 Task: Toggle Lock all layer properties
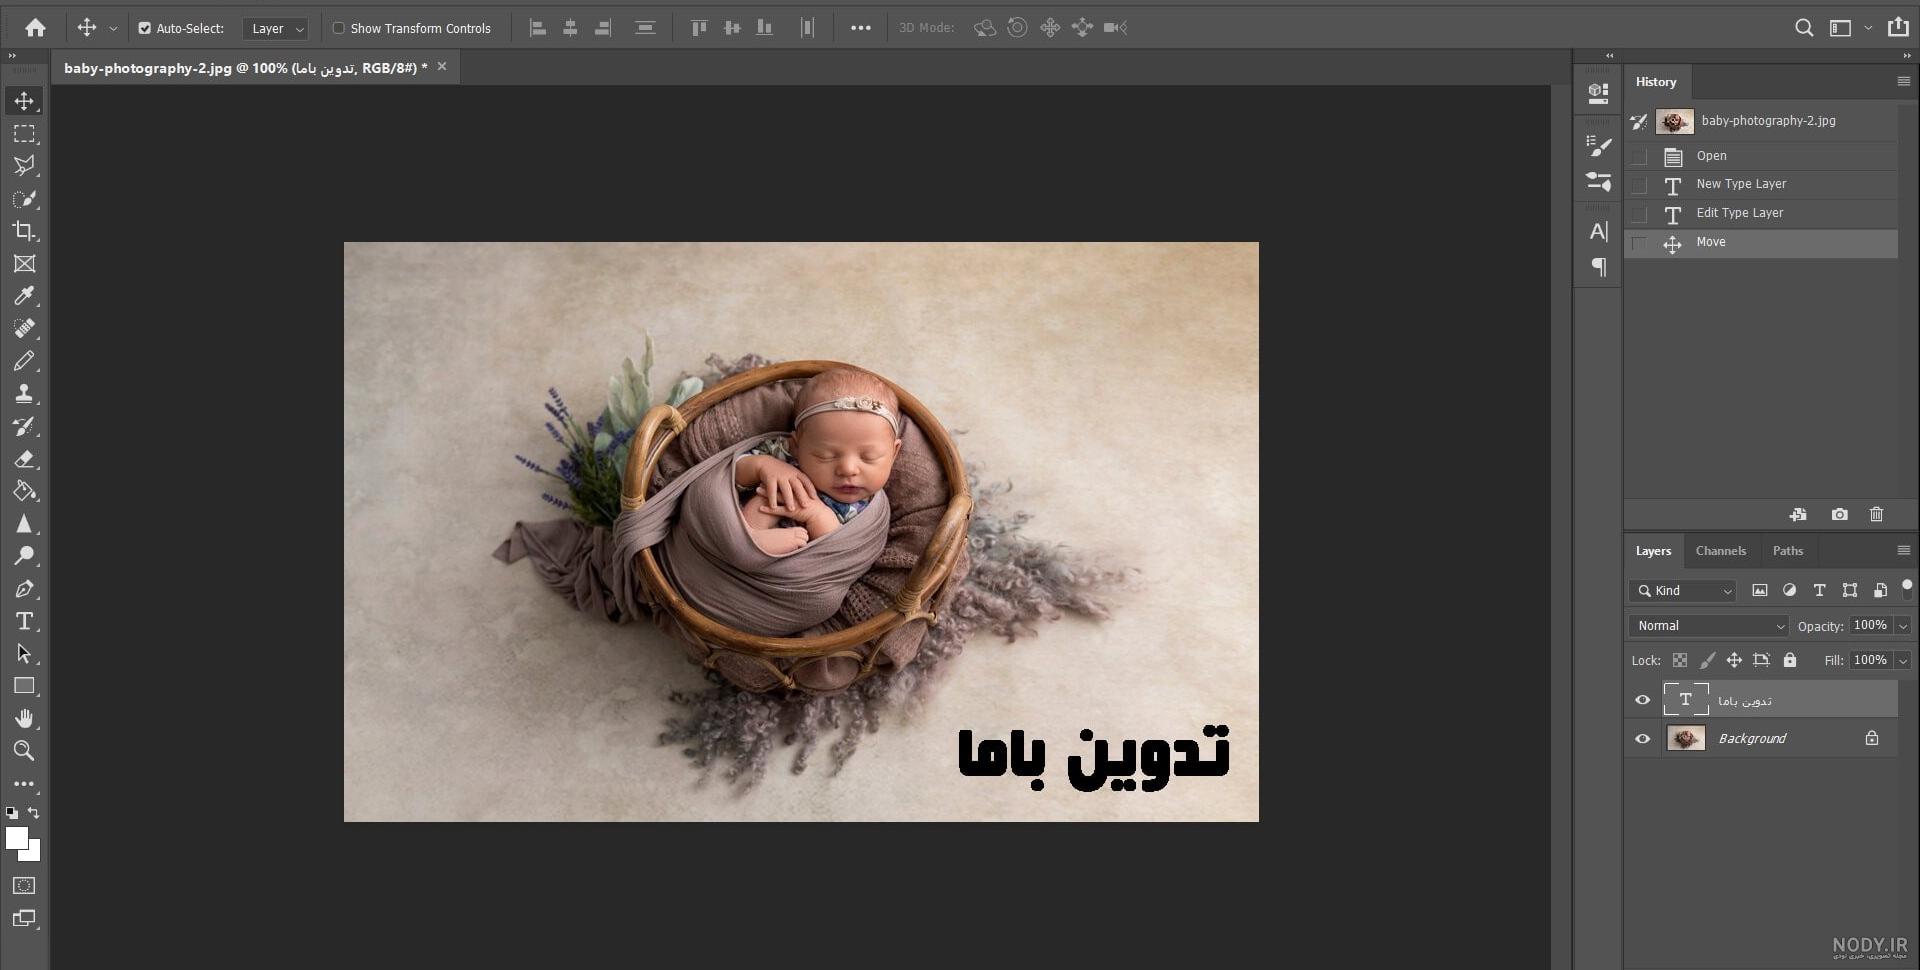click(x=1790, y=660)
